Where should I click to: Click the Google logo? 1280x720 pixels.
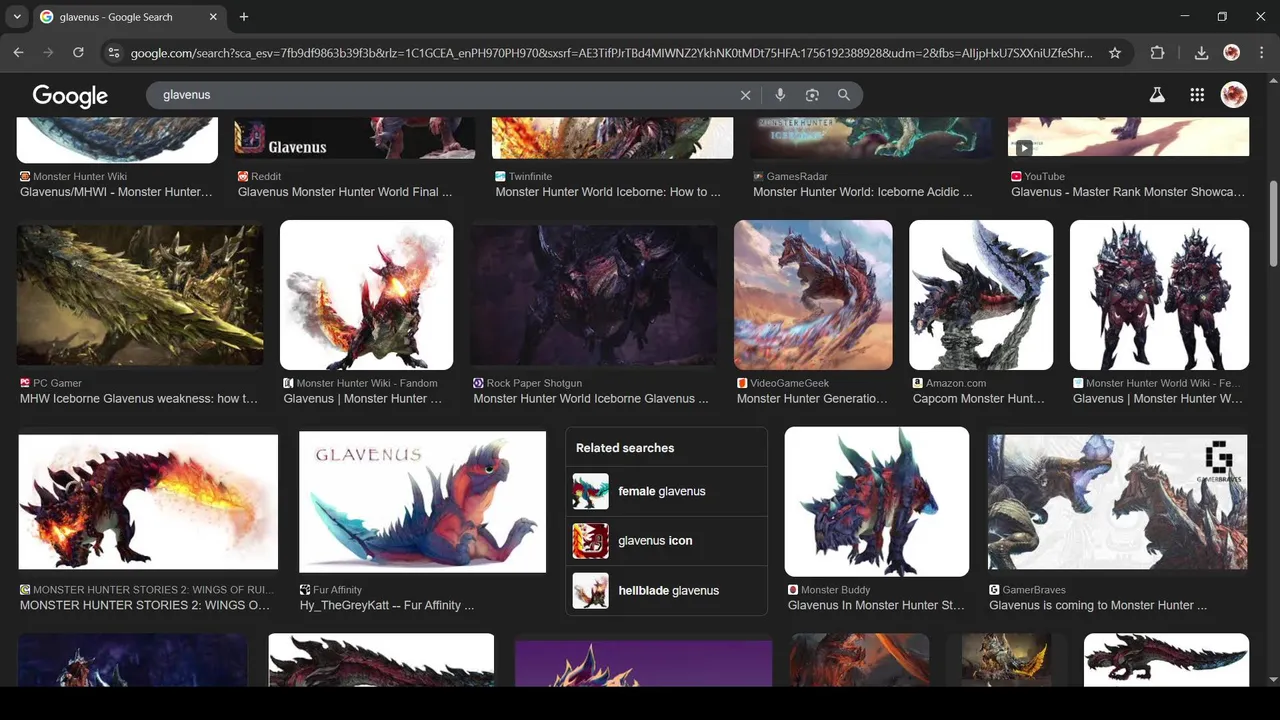click(70, 95)
